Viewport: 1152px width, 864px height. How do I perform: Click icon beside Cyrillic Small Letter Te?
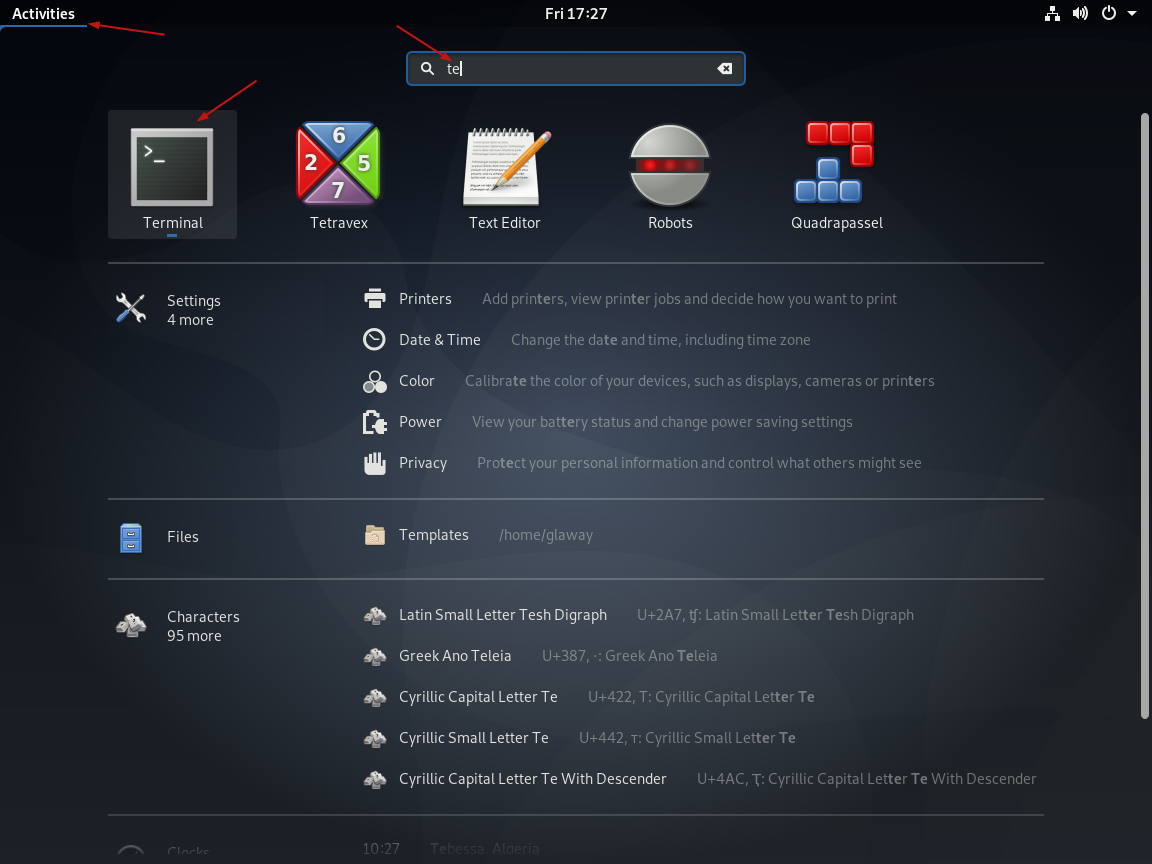(375, 738)
